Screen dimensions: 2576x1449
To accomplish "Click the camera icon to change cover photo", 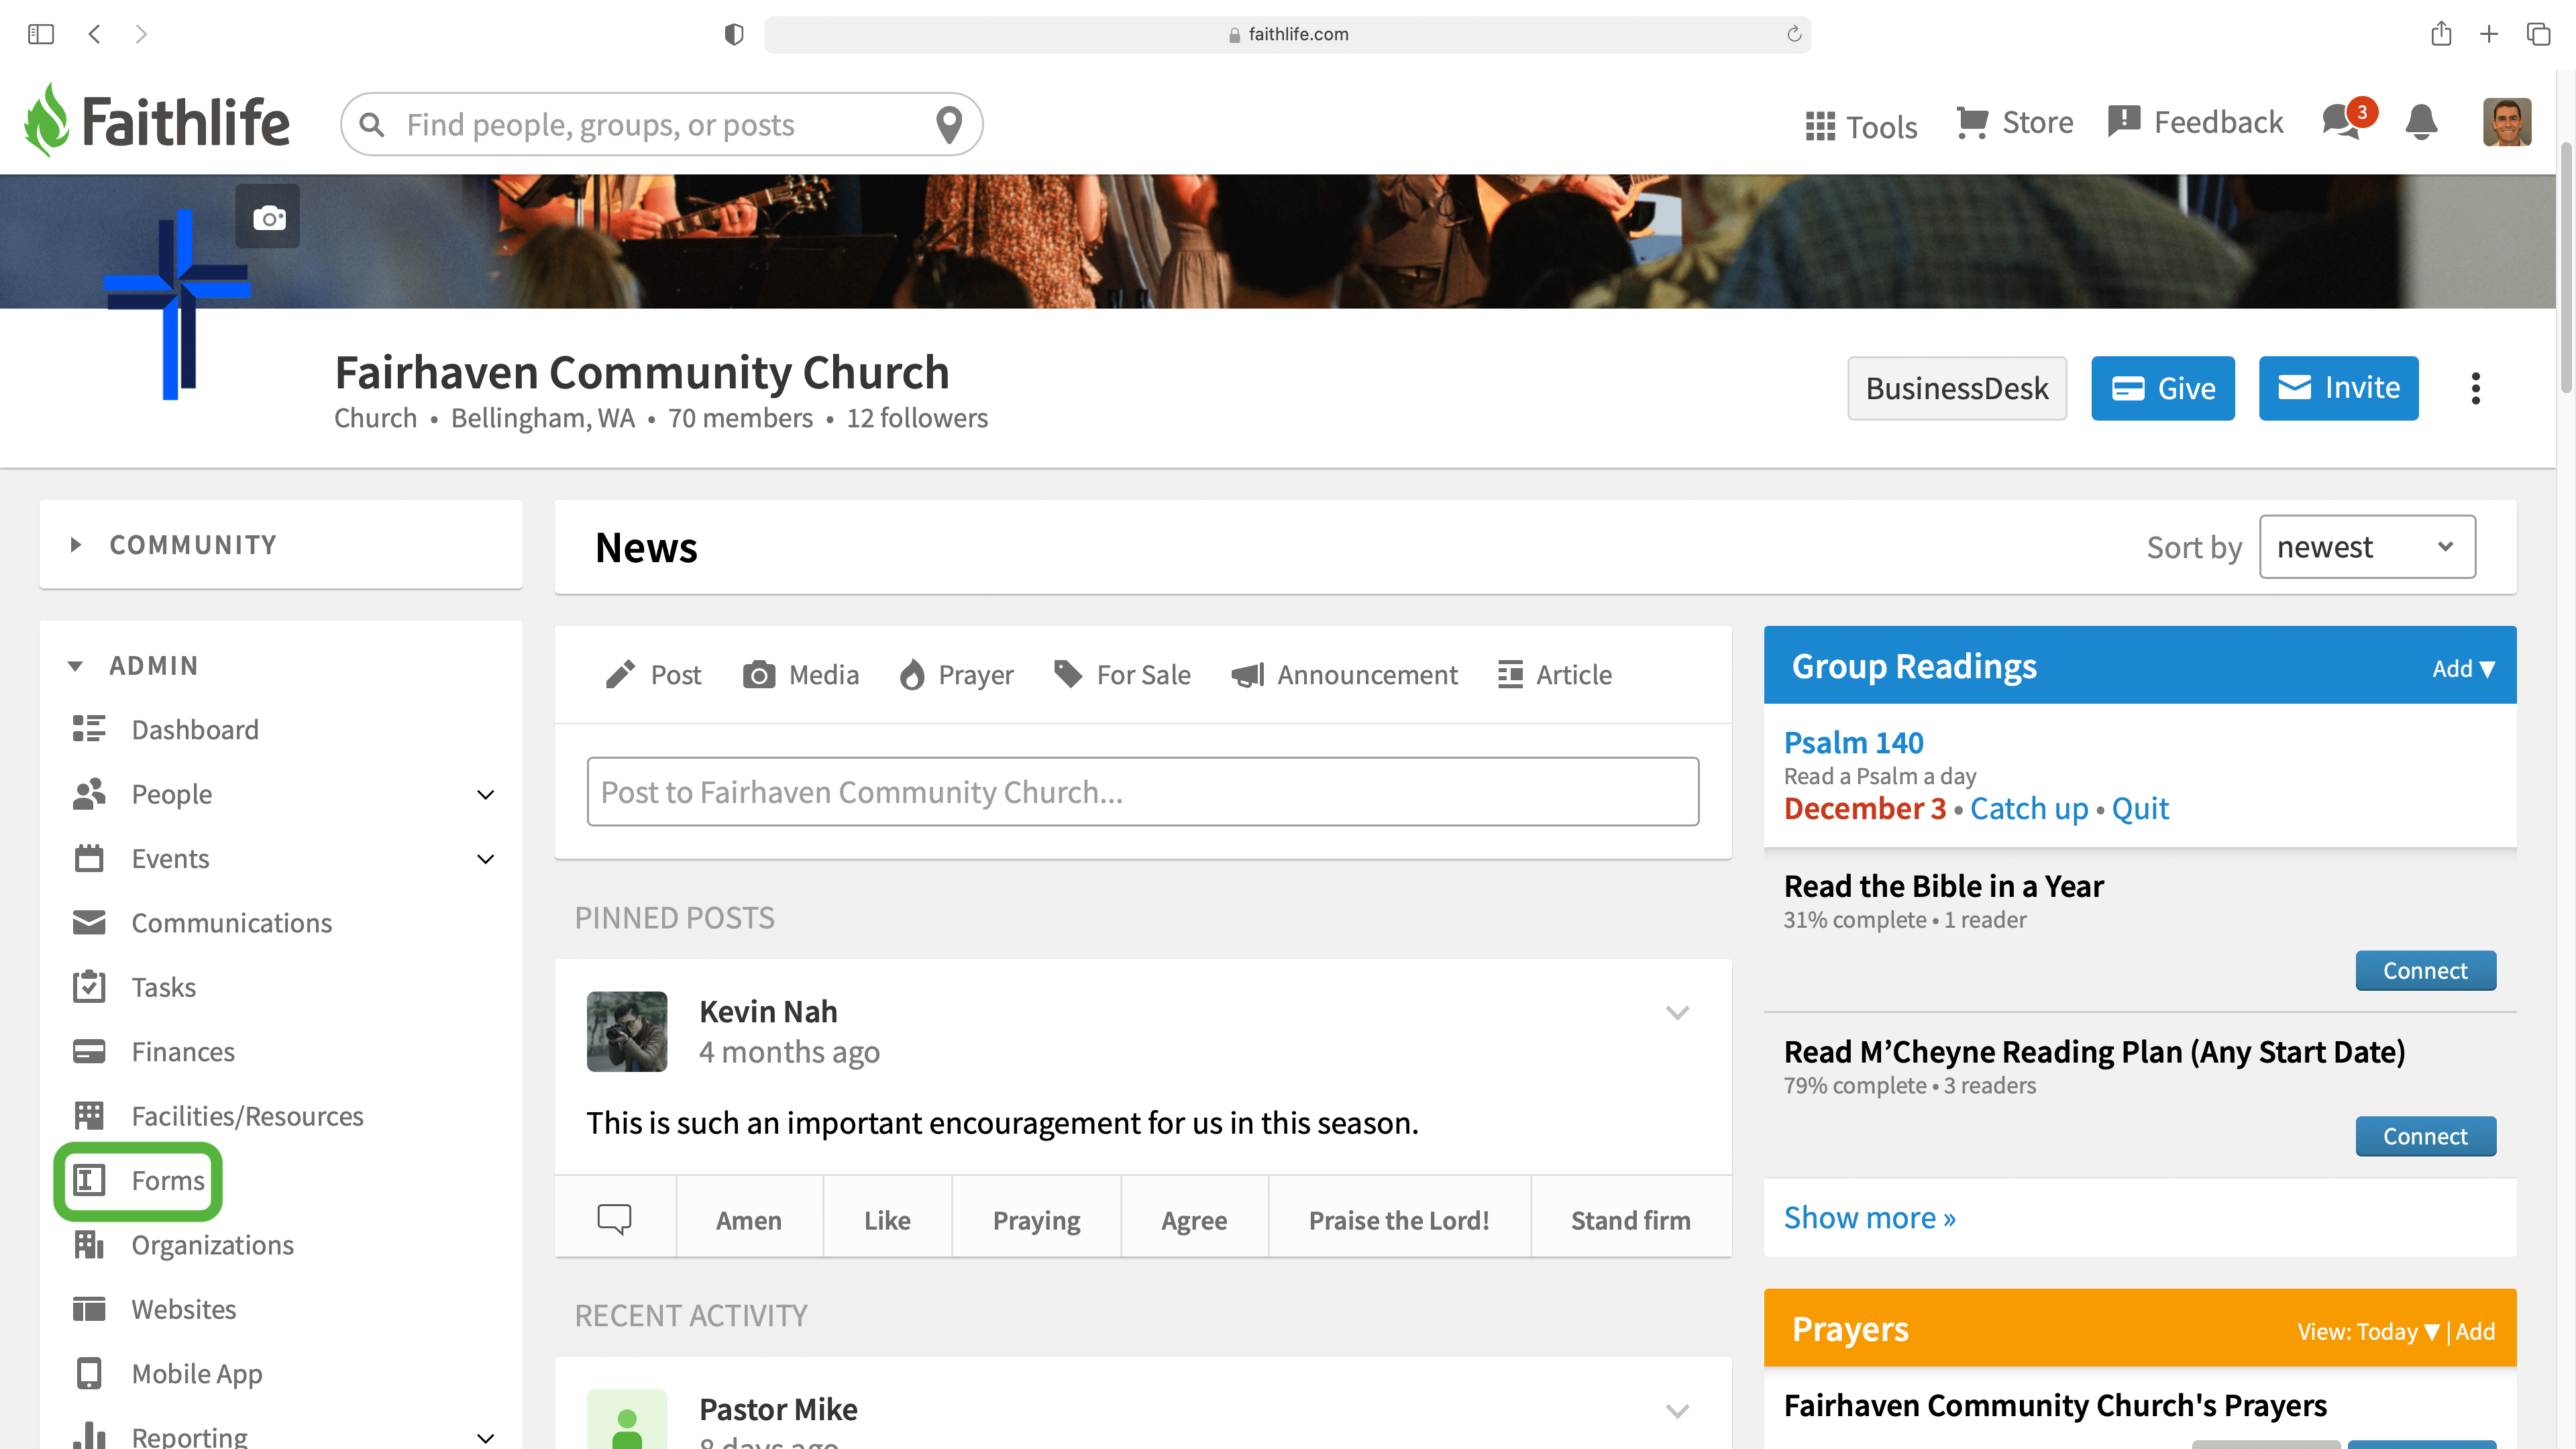I will [x=268, y=217].
